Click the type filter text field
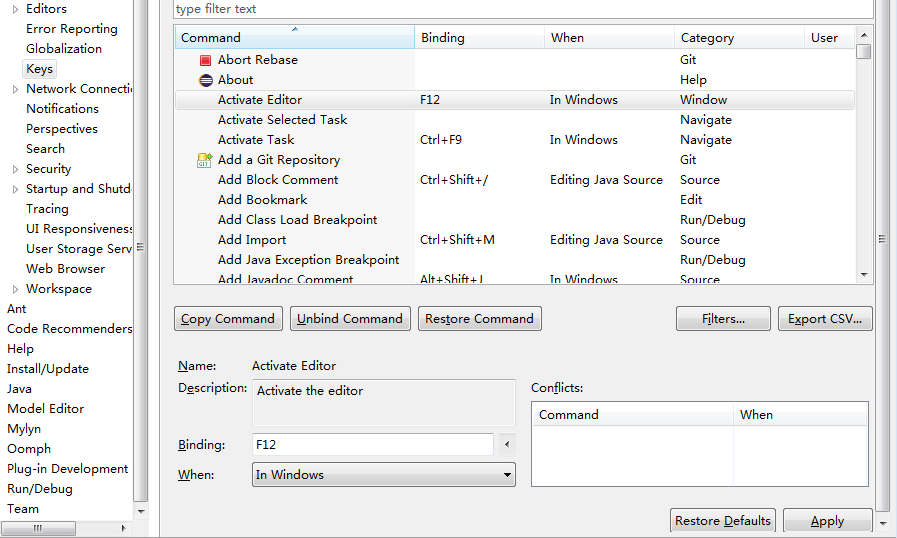The height and width of the screenshot is (538, 897). tap(520, 9)
